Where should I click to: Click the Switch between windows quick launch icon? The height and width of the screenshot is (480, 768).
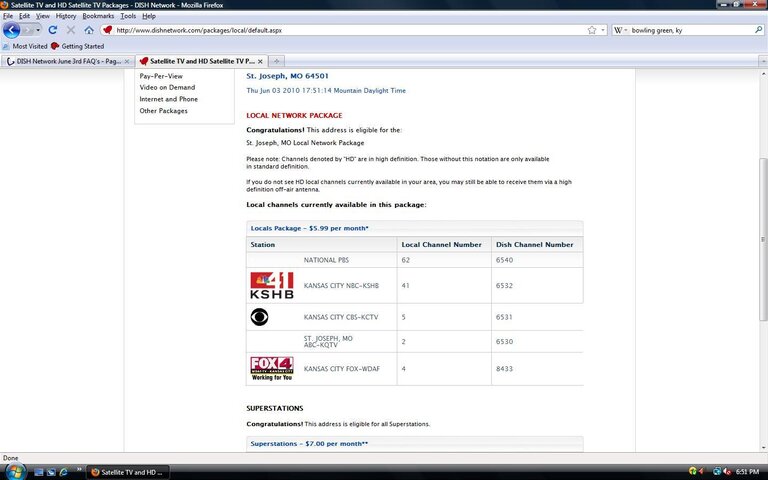pos(51,472)
